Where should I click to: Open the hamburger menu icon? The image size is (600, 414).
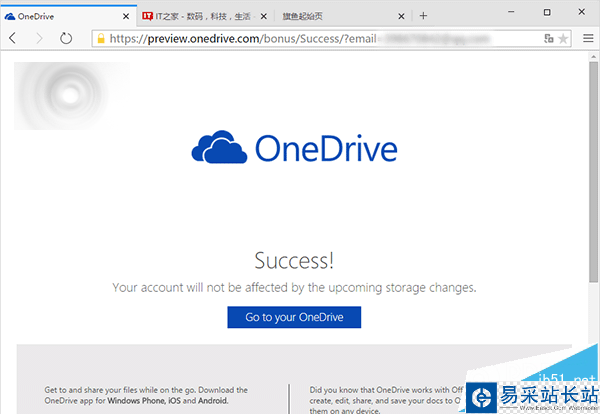[x=588, y=38]
